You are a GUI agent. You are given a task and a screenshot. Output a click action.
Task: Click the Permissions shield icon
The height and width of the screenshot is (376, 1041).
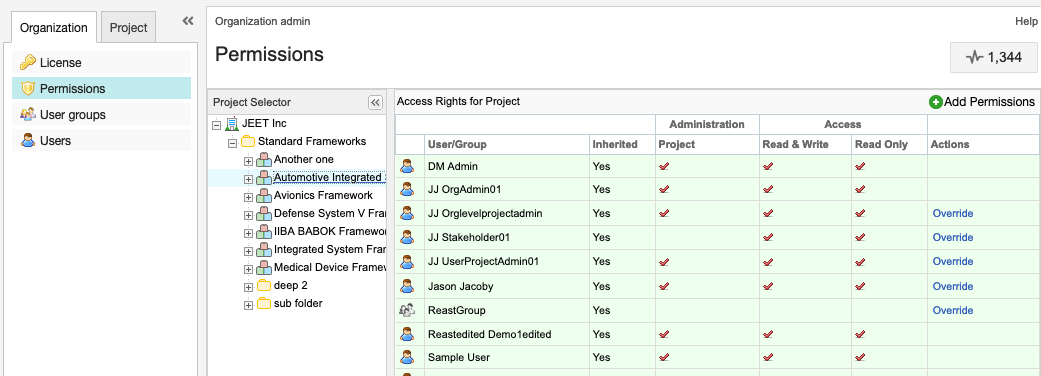point(27,88)
